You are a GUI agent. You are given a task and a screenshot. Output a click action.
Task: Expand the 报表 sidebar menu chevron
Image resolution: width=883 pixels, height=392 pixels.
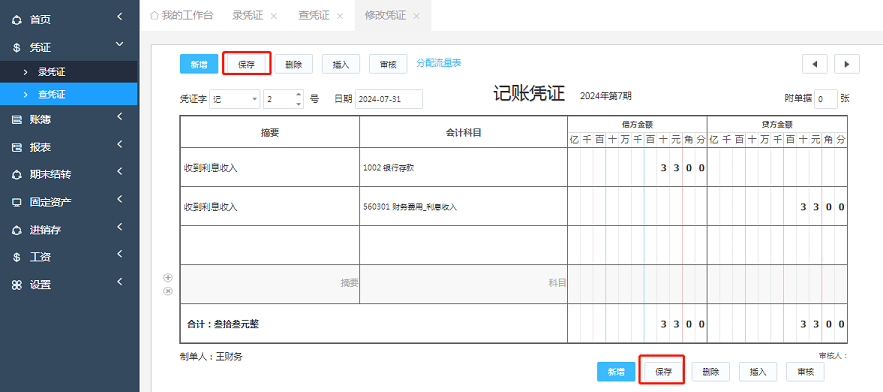point(120,145)
